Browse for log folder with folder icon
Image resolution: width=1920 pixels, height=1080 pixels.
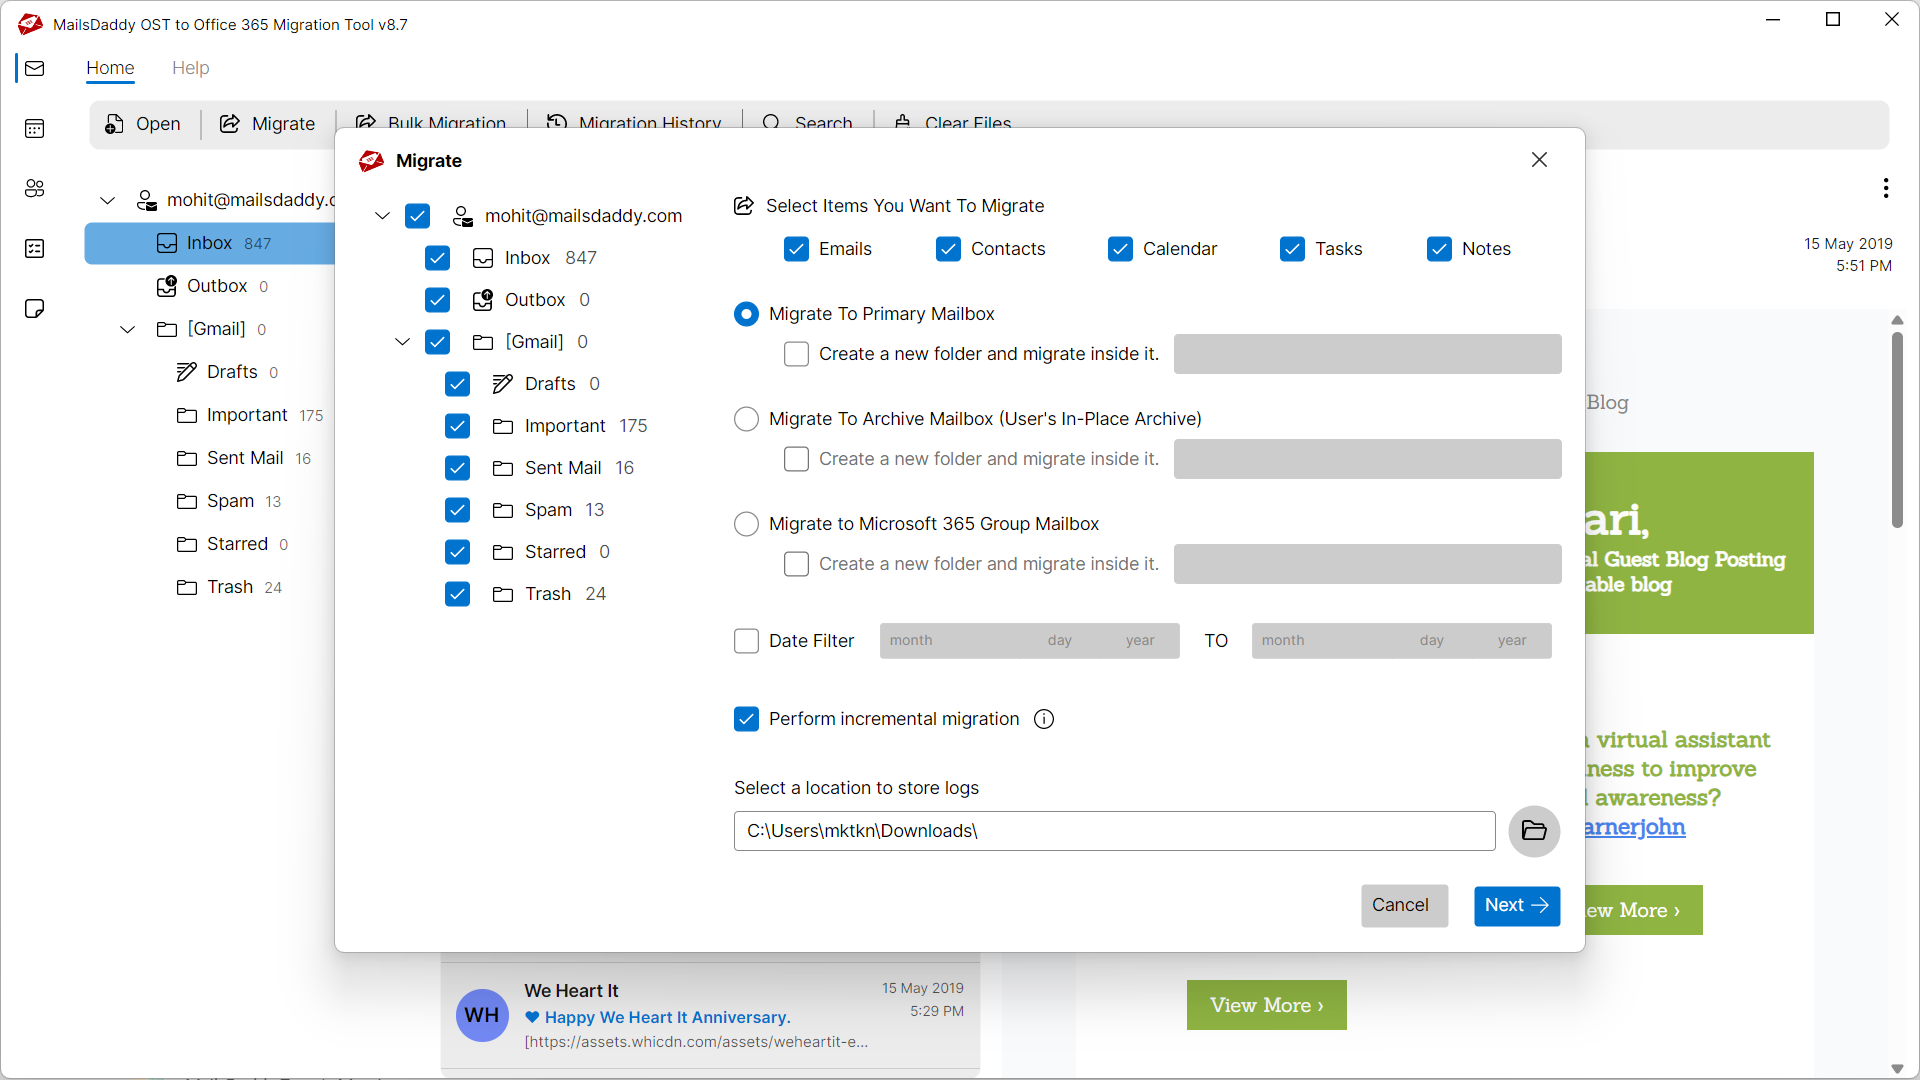[x=1534, y=831]
